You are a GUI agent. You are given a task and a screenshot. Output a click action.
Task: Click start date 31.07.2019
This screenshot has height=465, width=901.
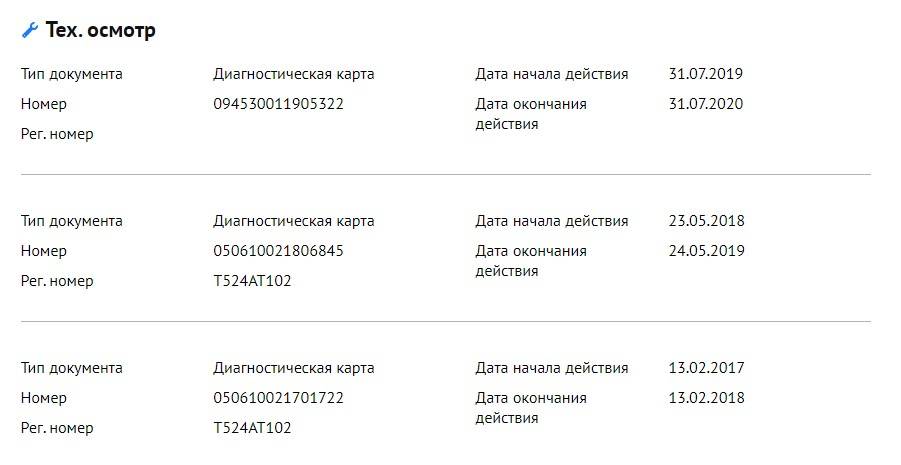point(706,74)
